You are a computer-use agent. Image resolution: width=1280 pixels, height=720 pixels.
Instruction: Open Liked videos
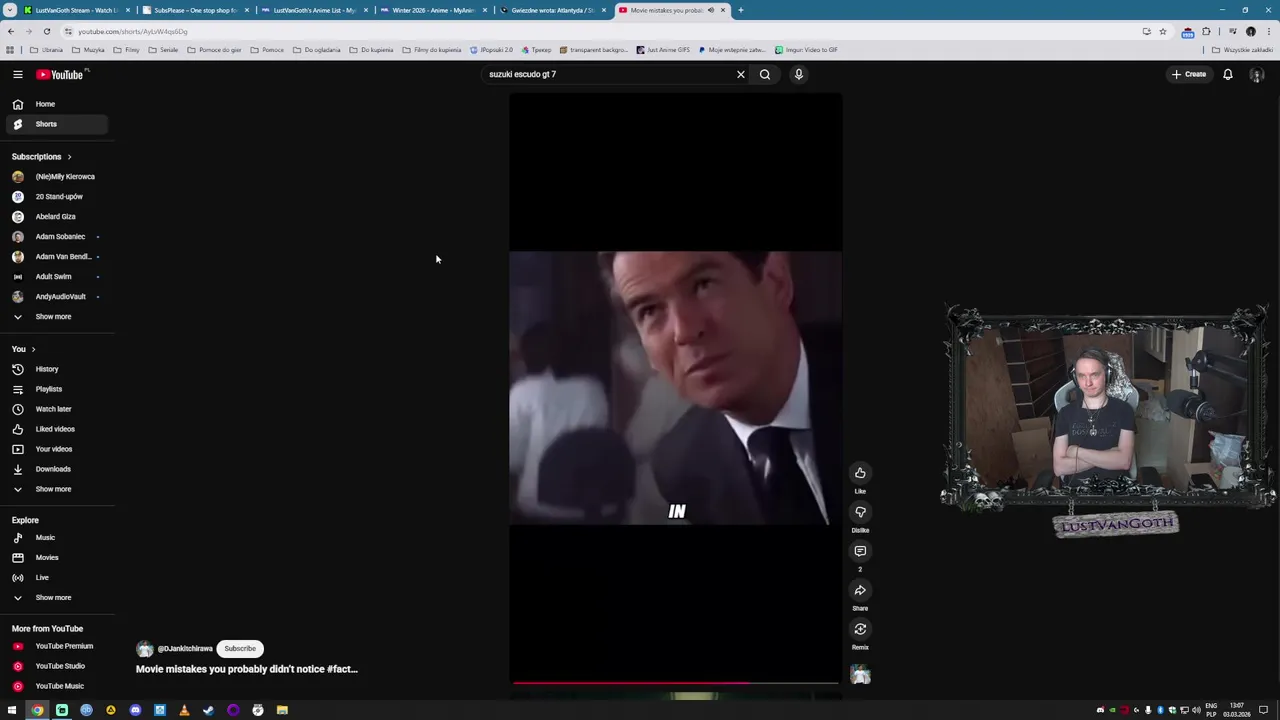58,429
